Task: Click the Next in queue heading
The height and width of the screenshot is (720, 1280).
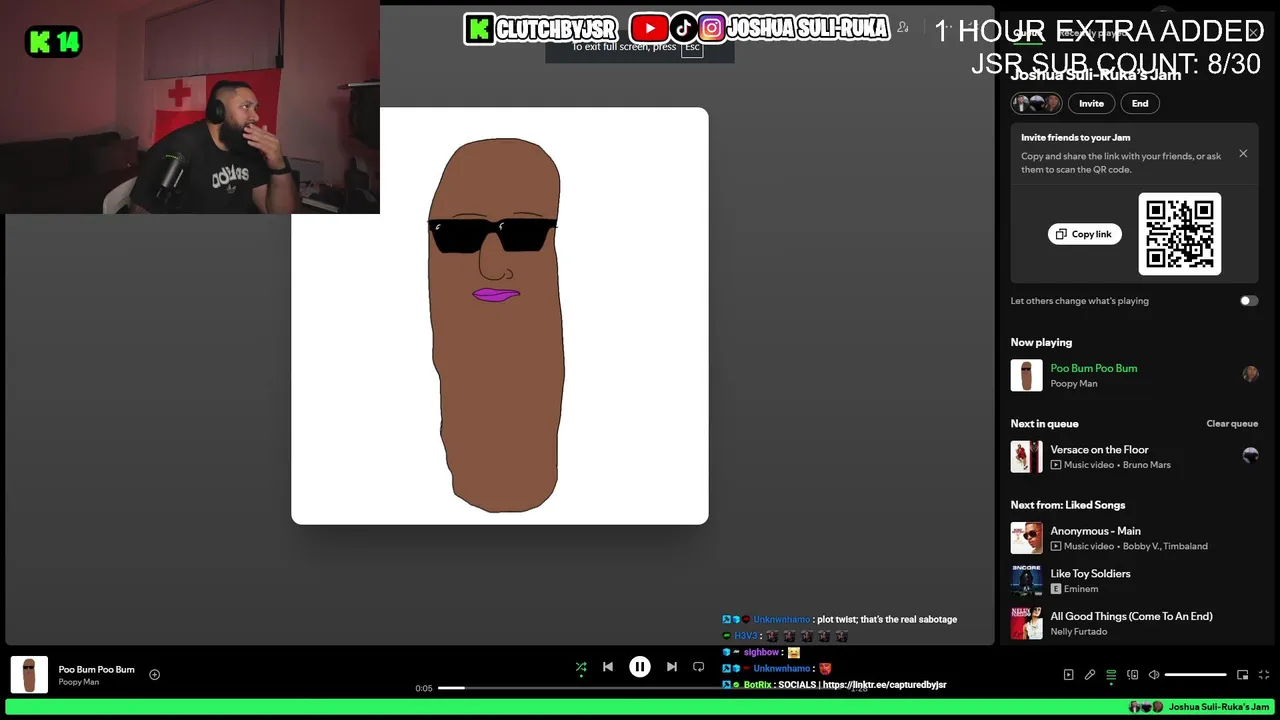Action: pyautogui.click(x=1044, y=424)
